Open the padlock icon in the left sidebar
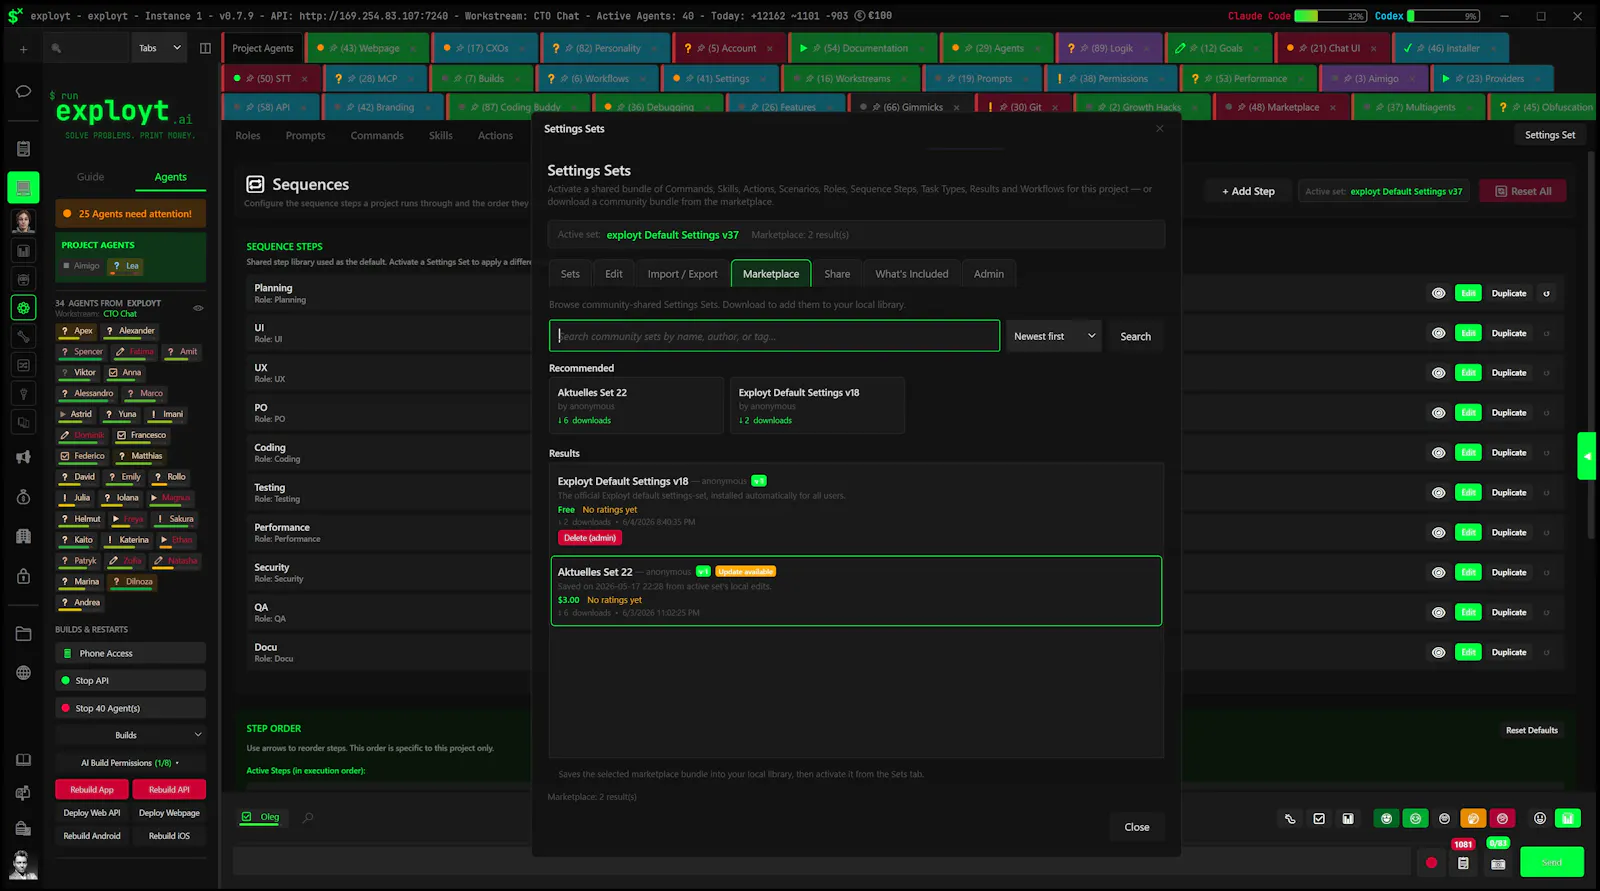This screenshot has width=1600, height=891. point(23,576)
